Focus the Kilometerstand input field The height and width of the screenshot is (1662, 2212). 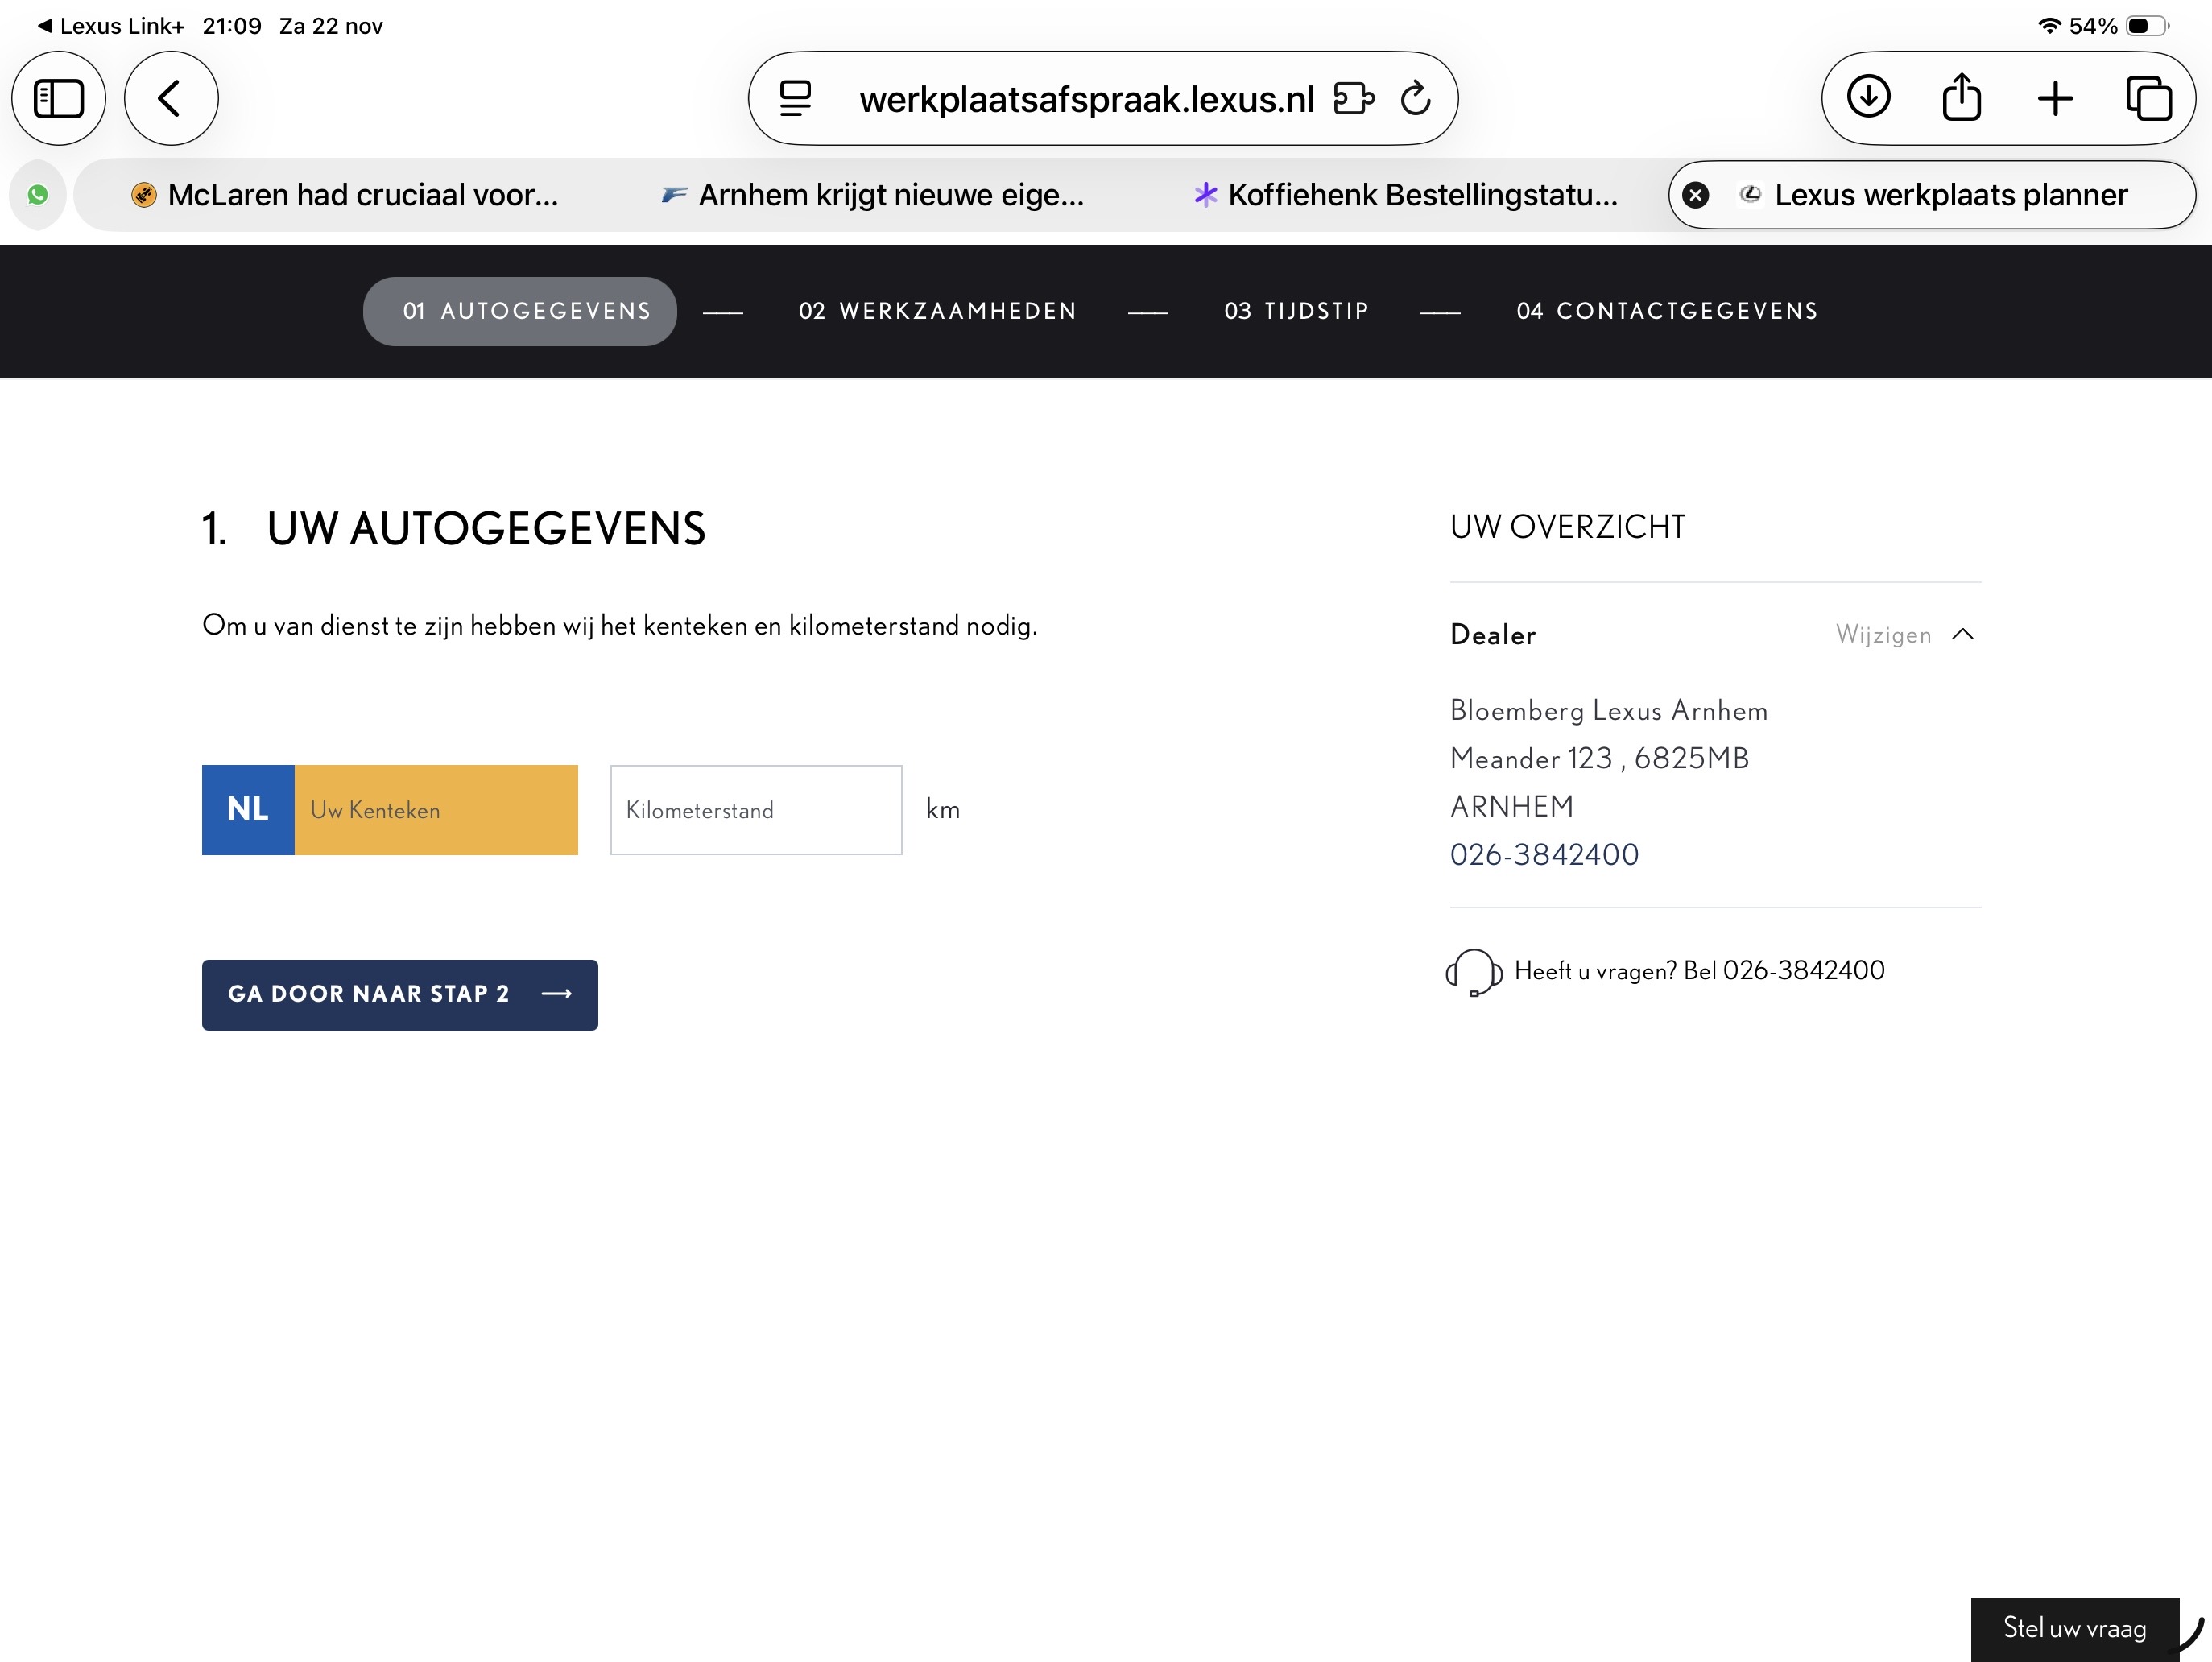coord(756,810)
